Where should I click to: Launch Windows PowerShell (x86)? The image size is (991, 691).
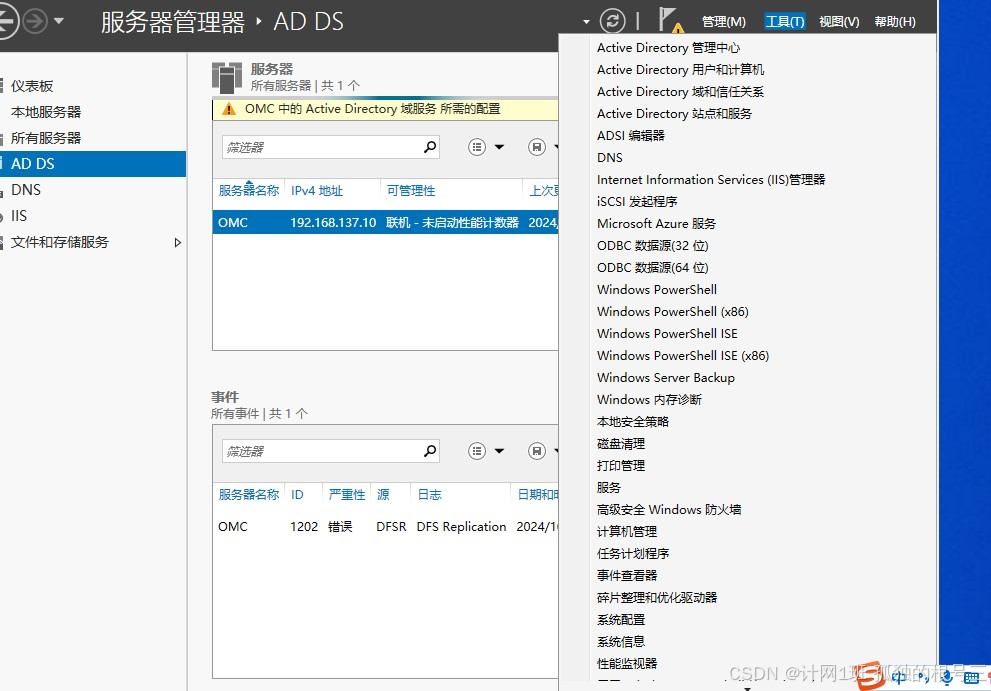(x=672, y=312)
